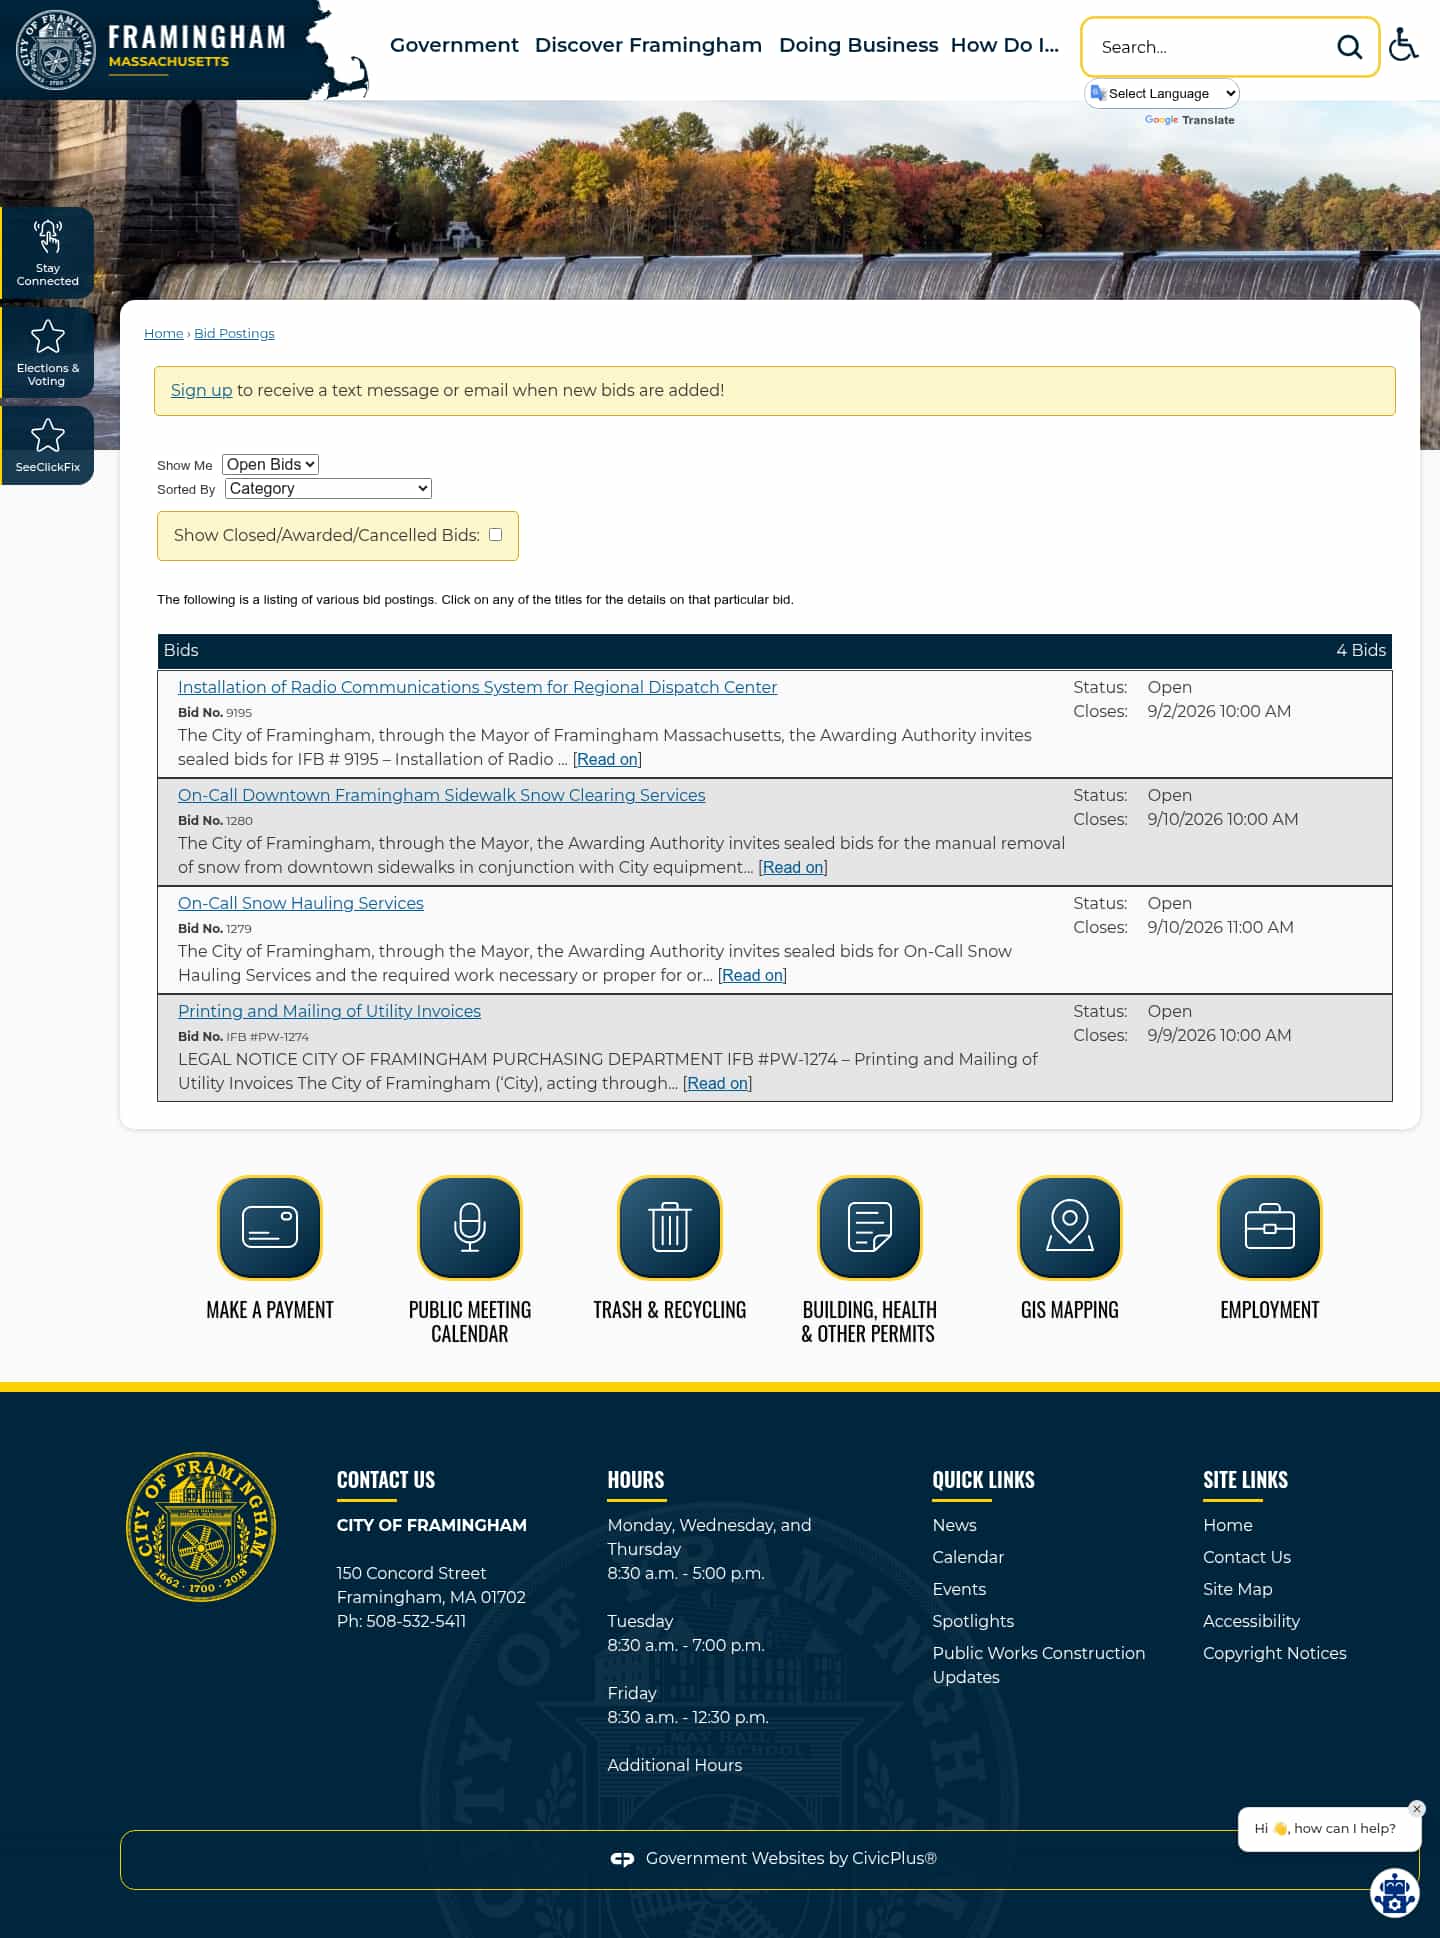Image resolution: width=1440 pixels, height=1938 pixels.
Task: Click Government Websites by CivicPlus link
Action: [x=791, y=1858]
